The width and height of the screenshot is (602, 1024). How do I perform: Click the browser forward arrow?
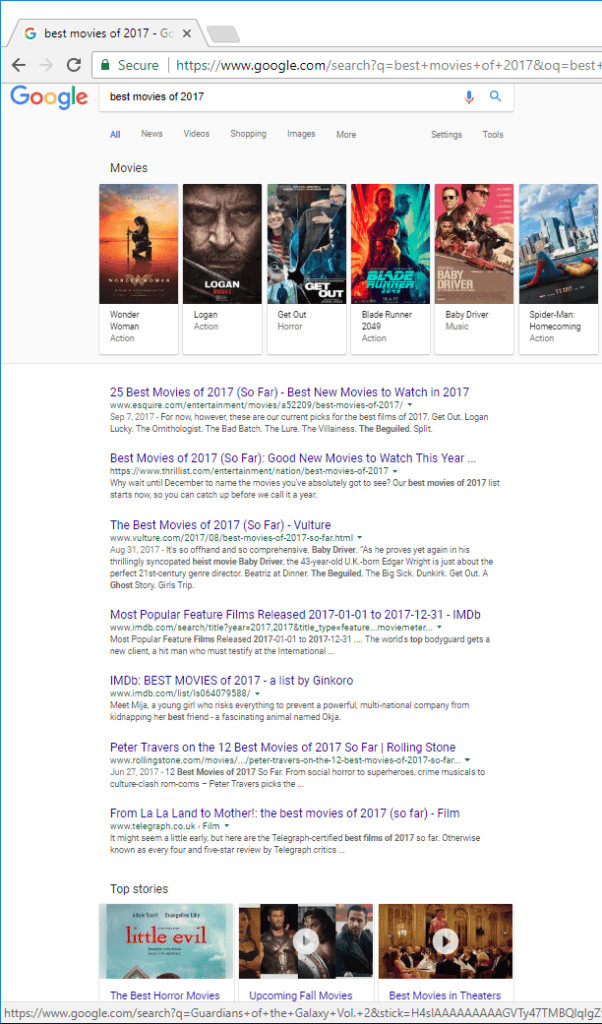point(46,65)
